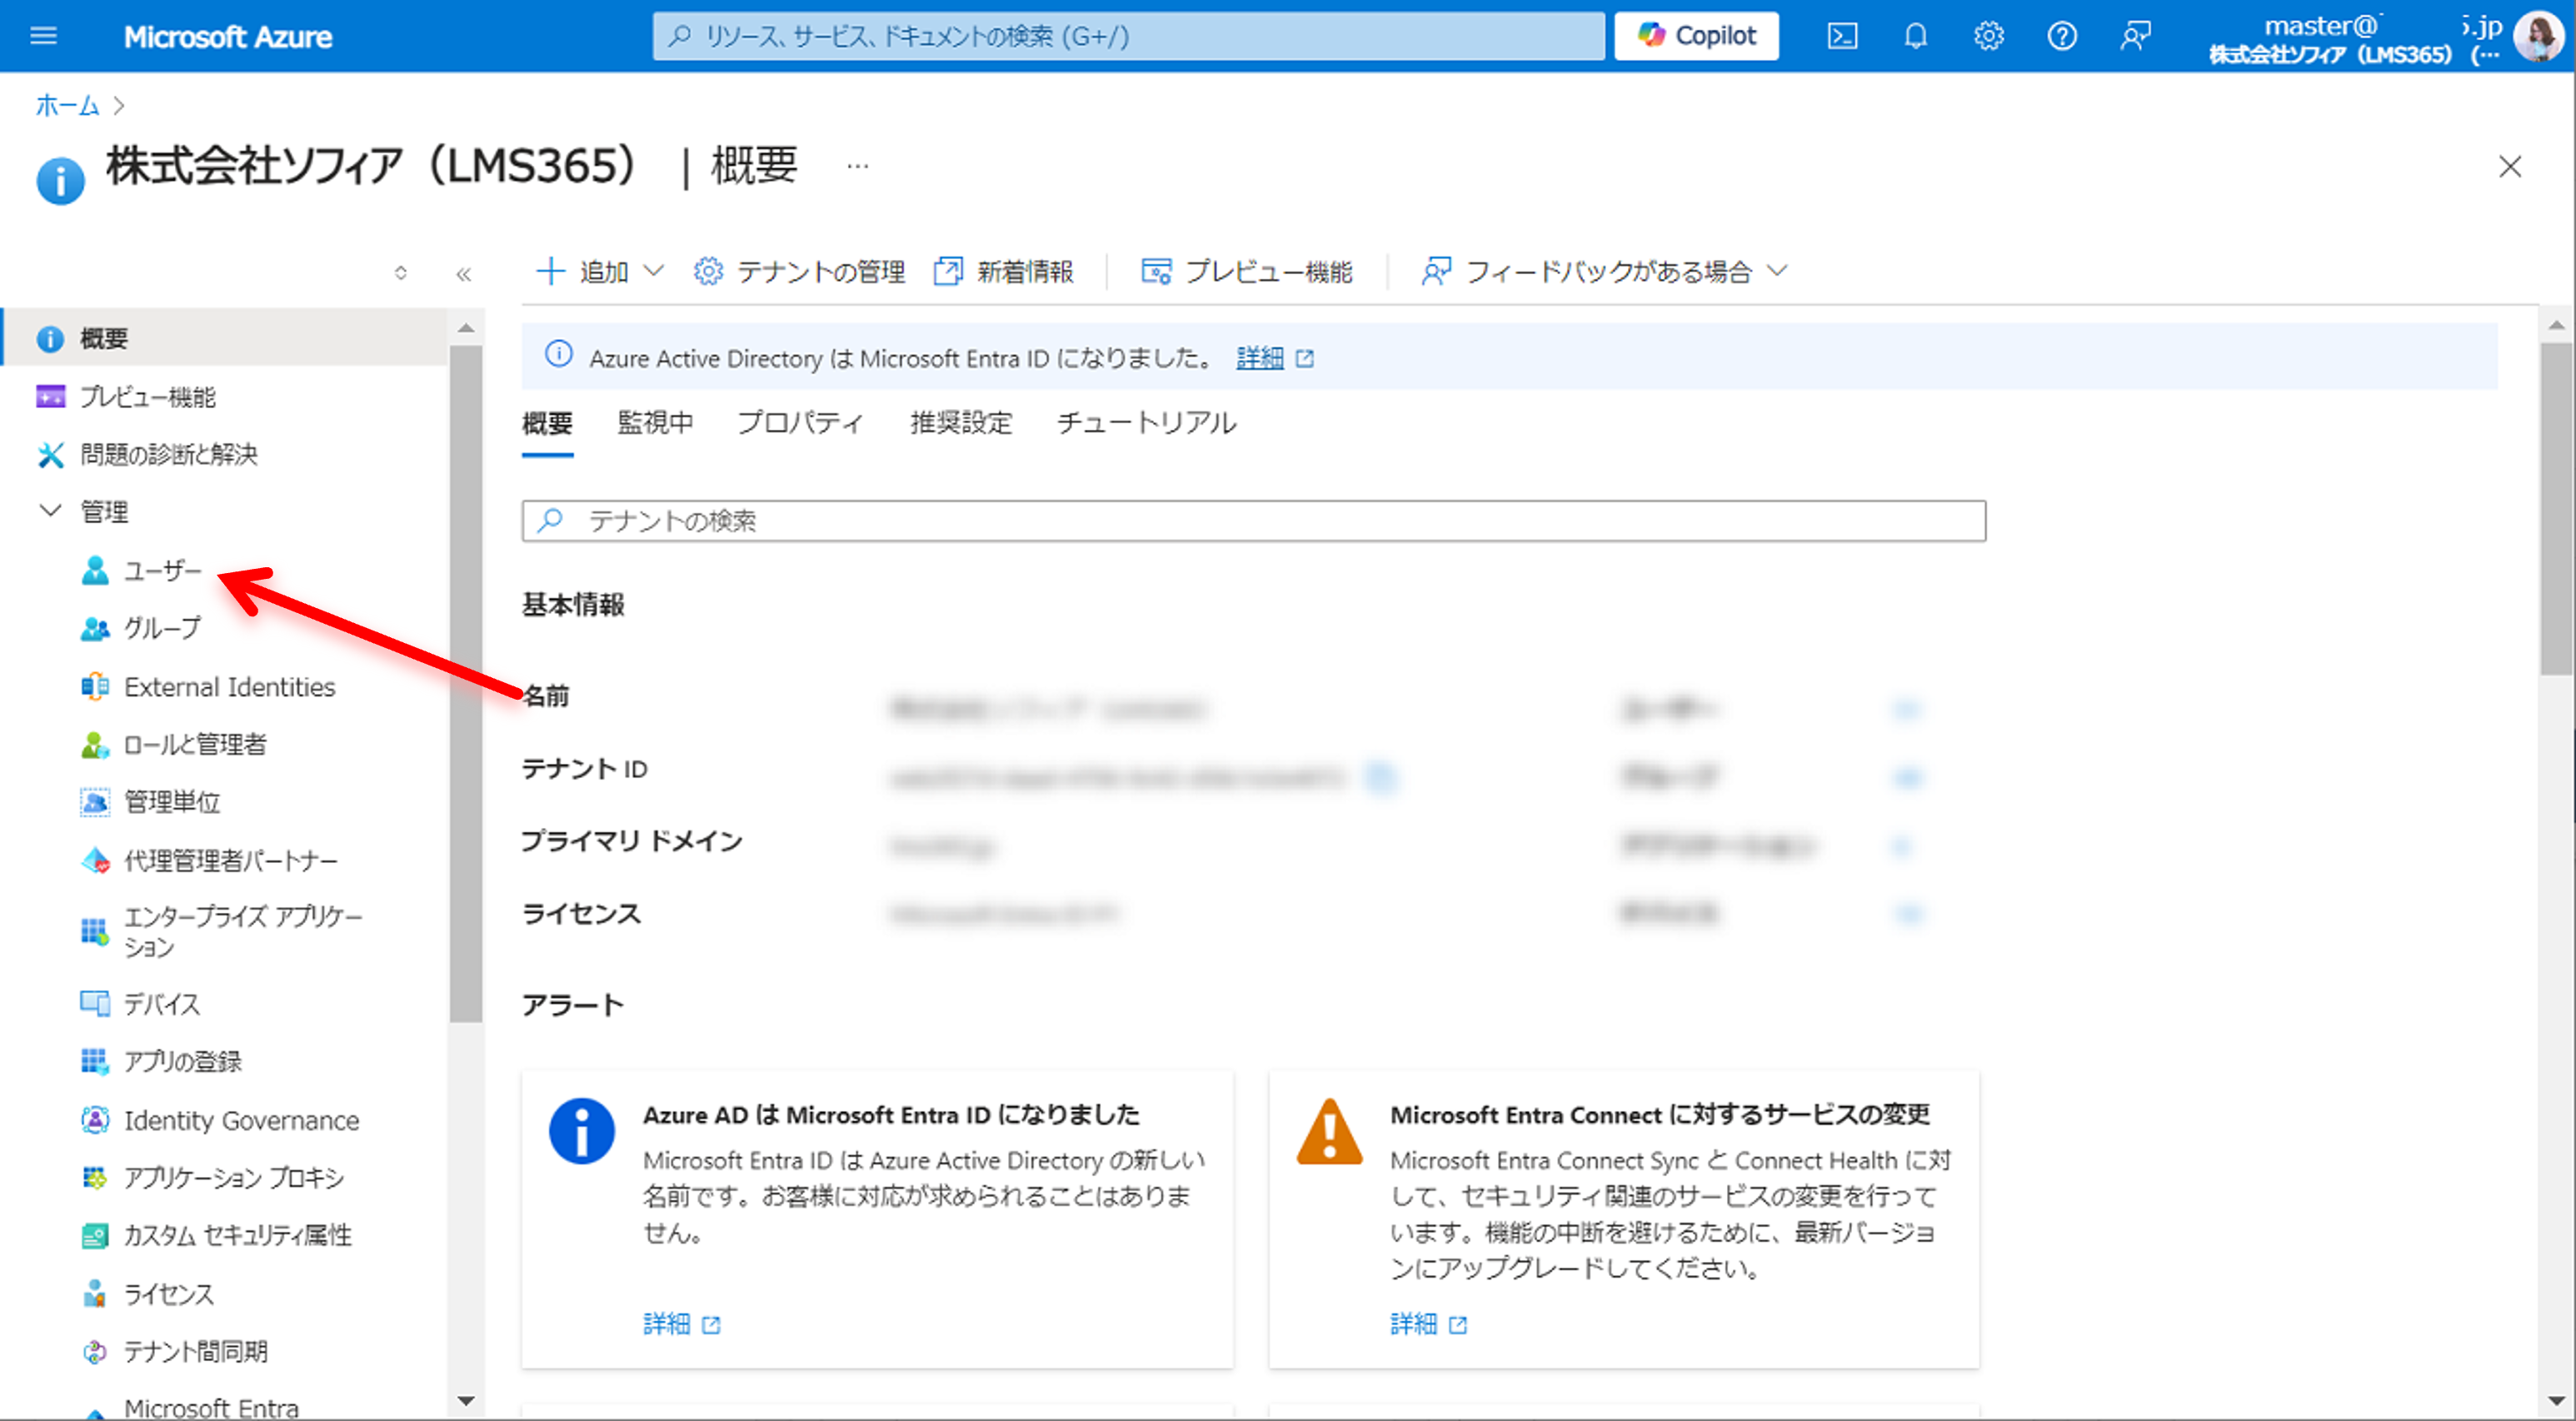The width and height of the screenshot is (2576, 1421).
Task: Toggle sidebar expand-collapse arrows
Action: (401, 273)
